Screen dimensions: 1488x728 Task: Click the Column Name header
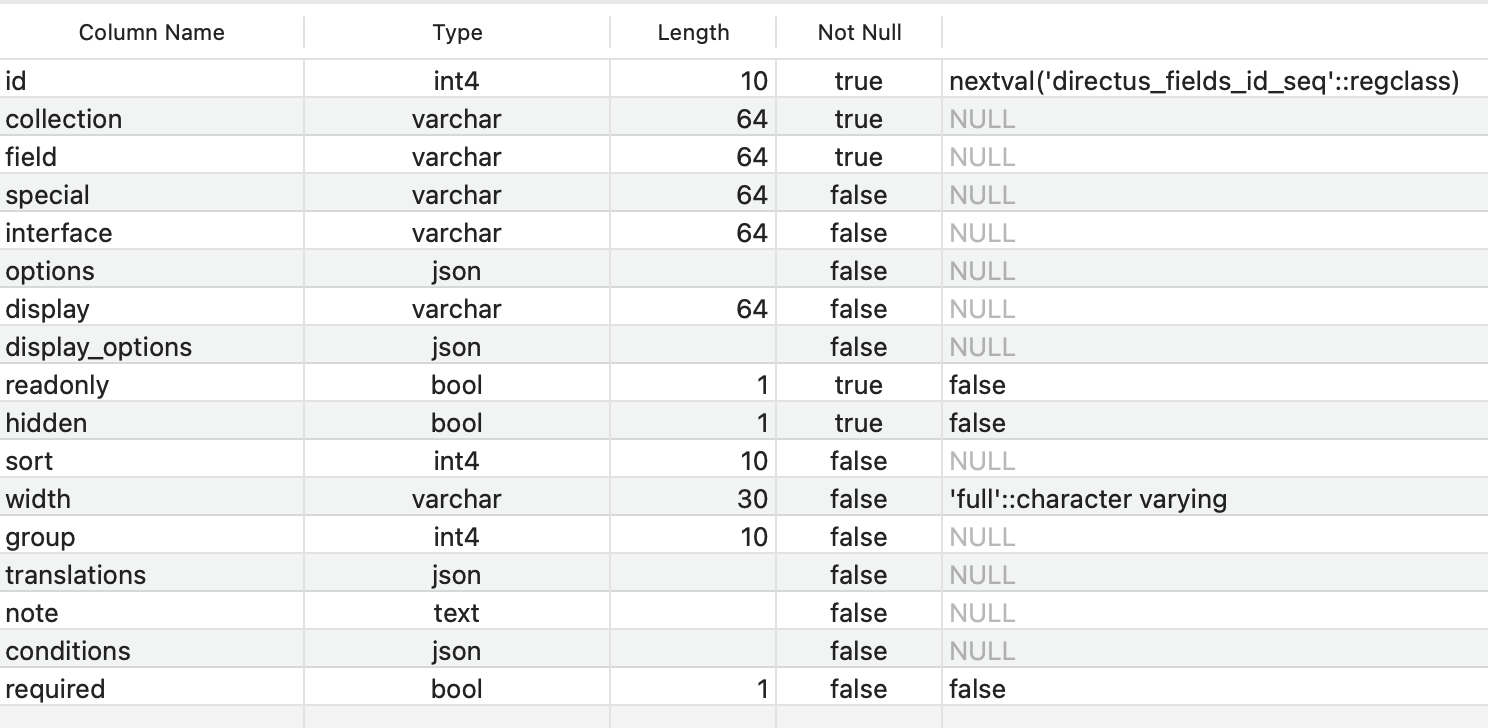point(152,32)
